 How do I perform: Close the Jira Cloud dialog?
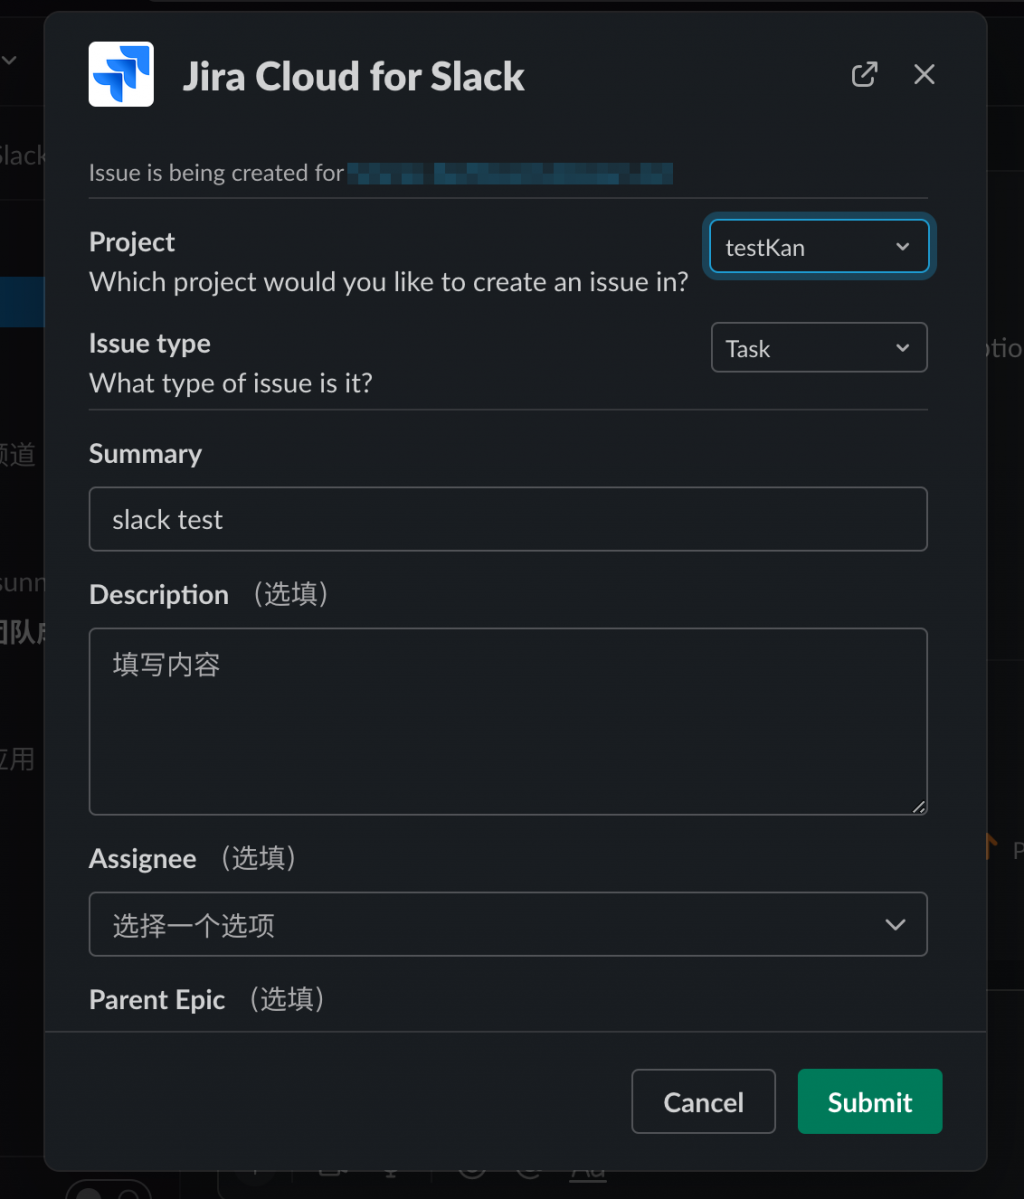point(924,75)
